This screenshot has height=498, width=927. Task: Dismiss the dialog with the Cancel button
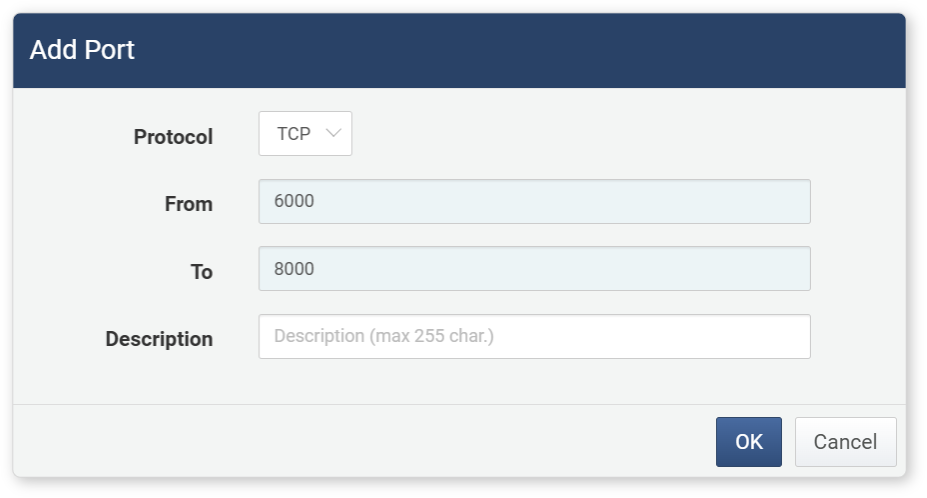point(845,442)
